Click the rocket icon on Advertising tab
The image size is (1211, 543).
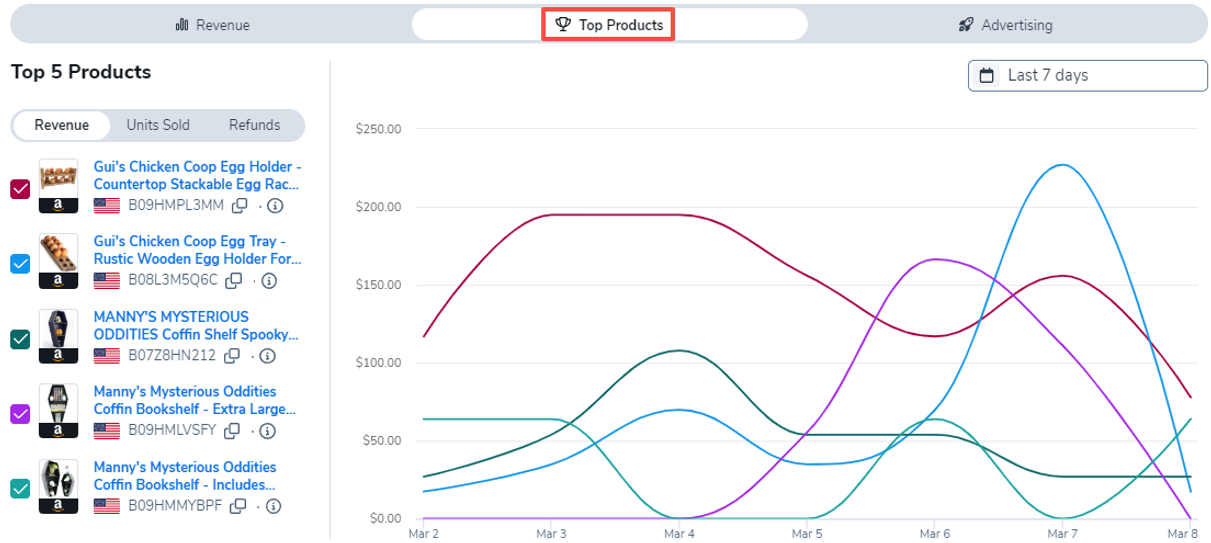click(x=966, y=25)
